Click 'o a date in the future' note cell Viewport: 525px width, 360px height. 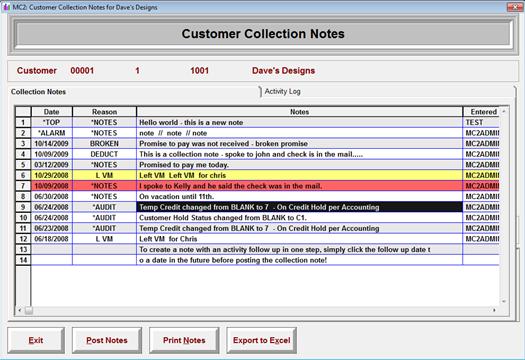[299, 260]
